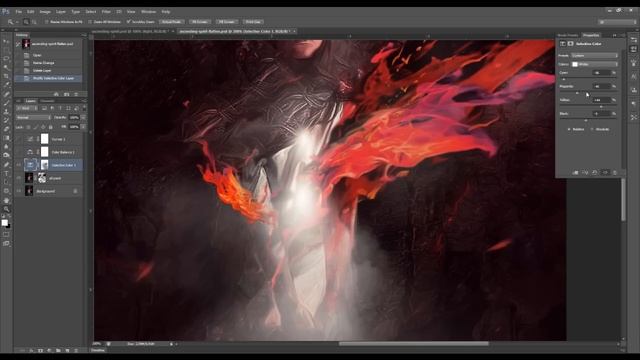The width and height of the screenshot is (640, 360).
Task: Open the layer Opacity dropdown arrow
Action: (x=83, y=117)
